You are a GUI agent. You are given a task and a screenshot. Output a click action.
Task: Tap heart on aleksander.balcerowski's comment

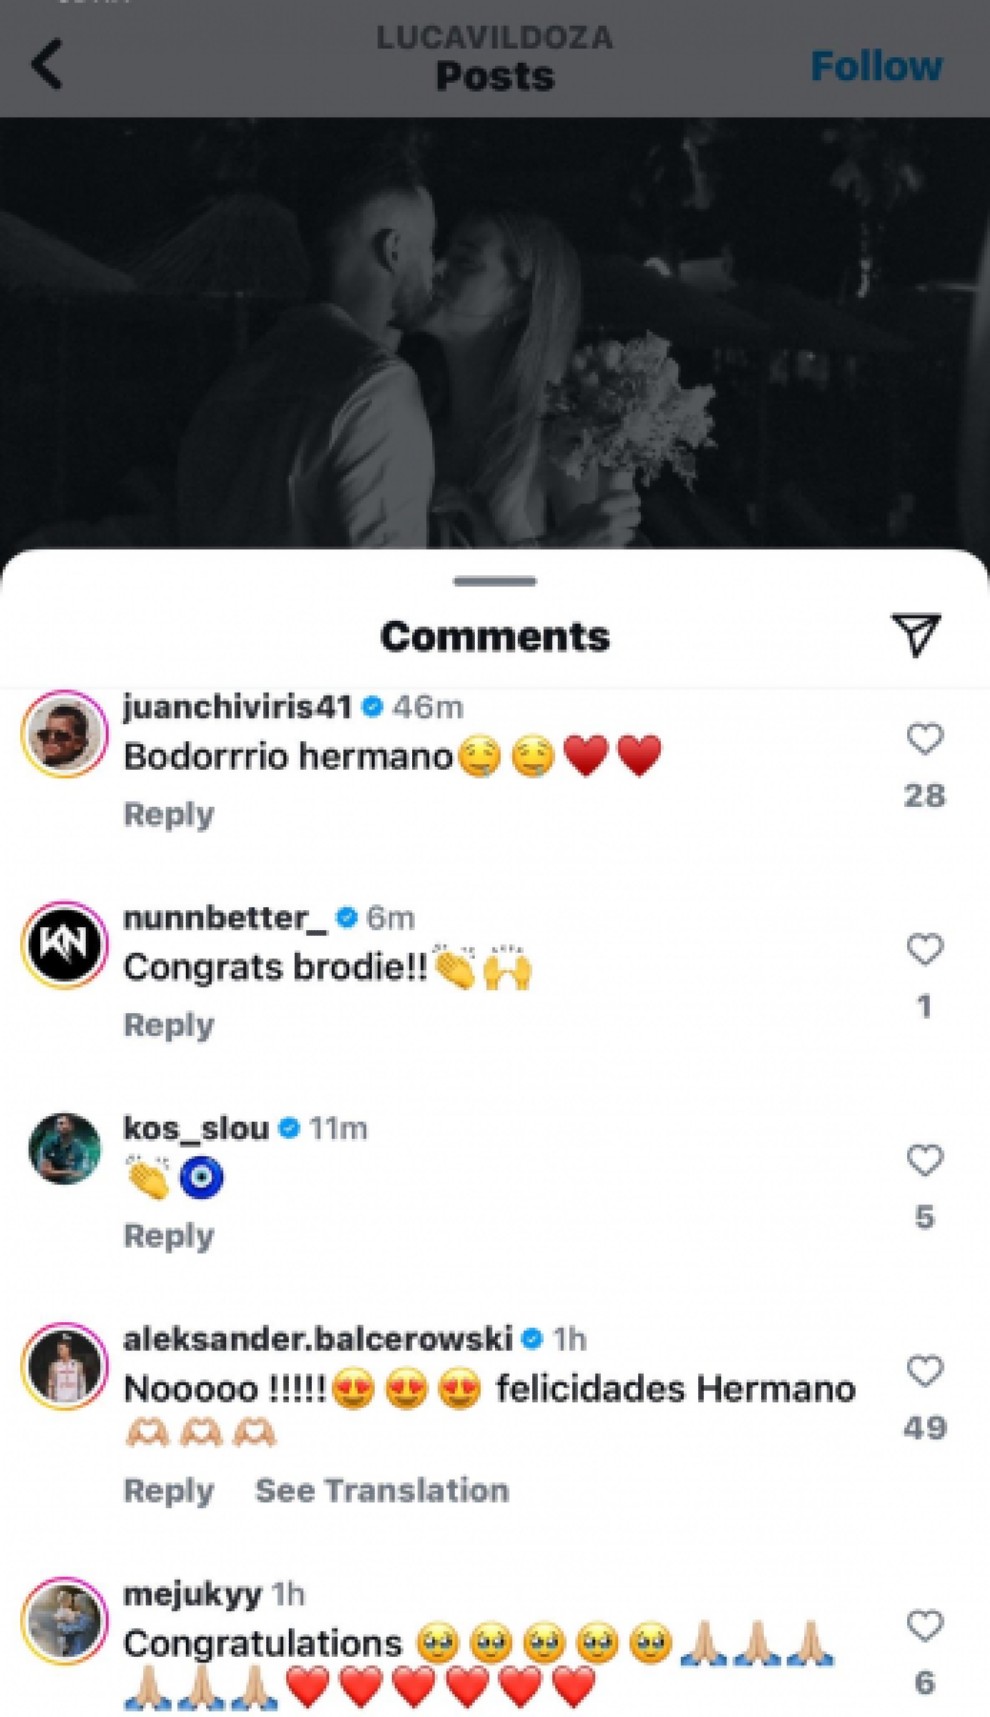[924, 1371]
